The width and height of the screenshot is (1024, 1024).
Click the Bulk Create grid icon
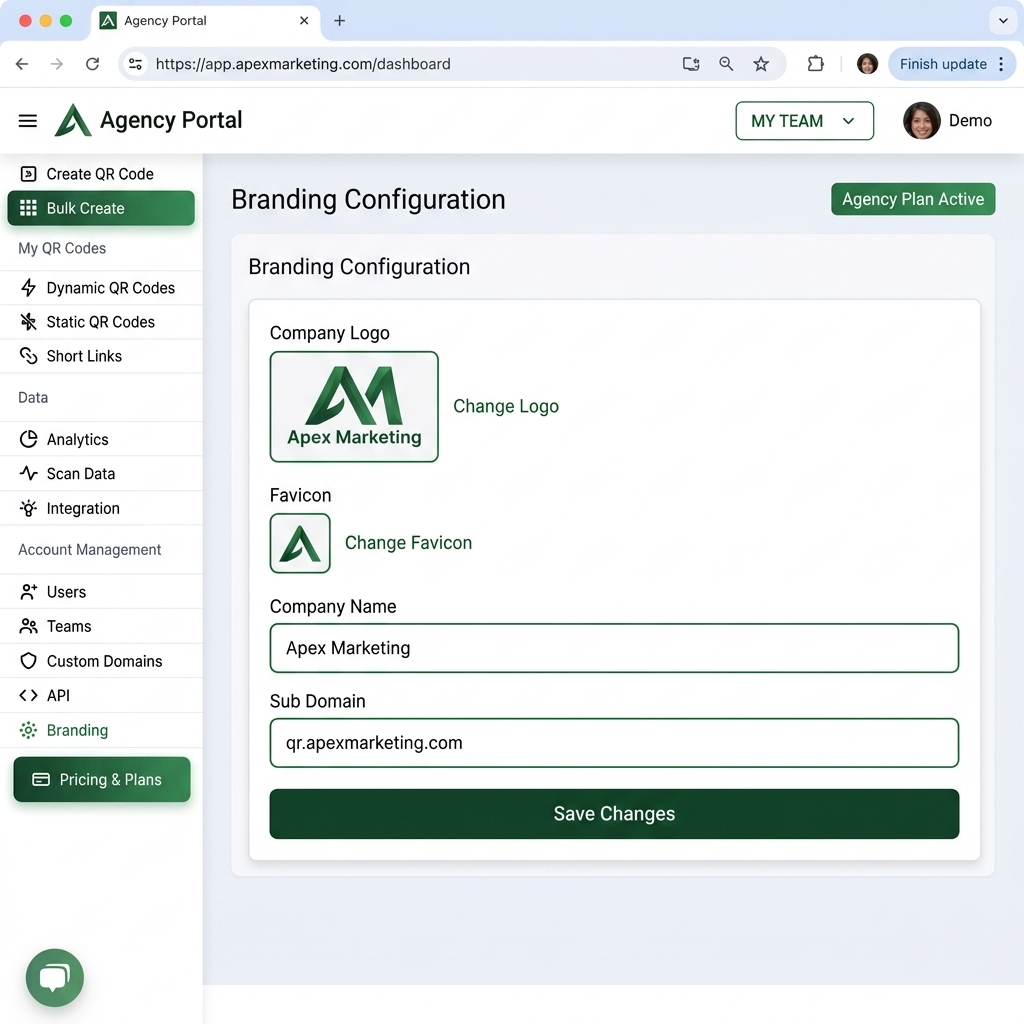click(x=28, y=208)
